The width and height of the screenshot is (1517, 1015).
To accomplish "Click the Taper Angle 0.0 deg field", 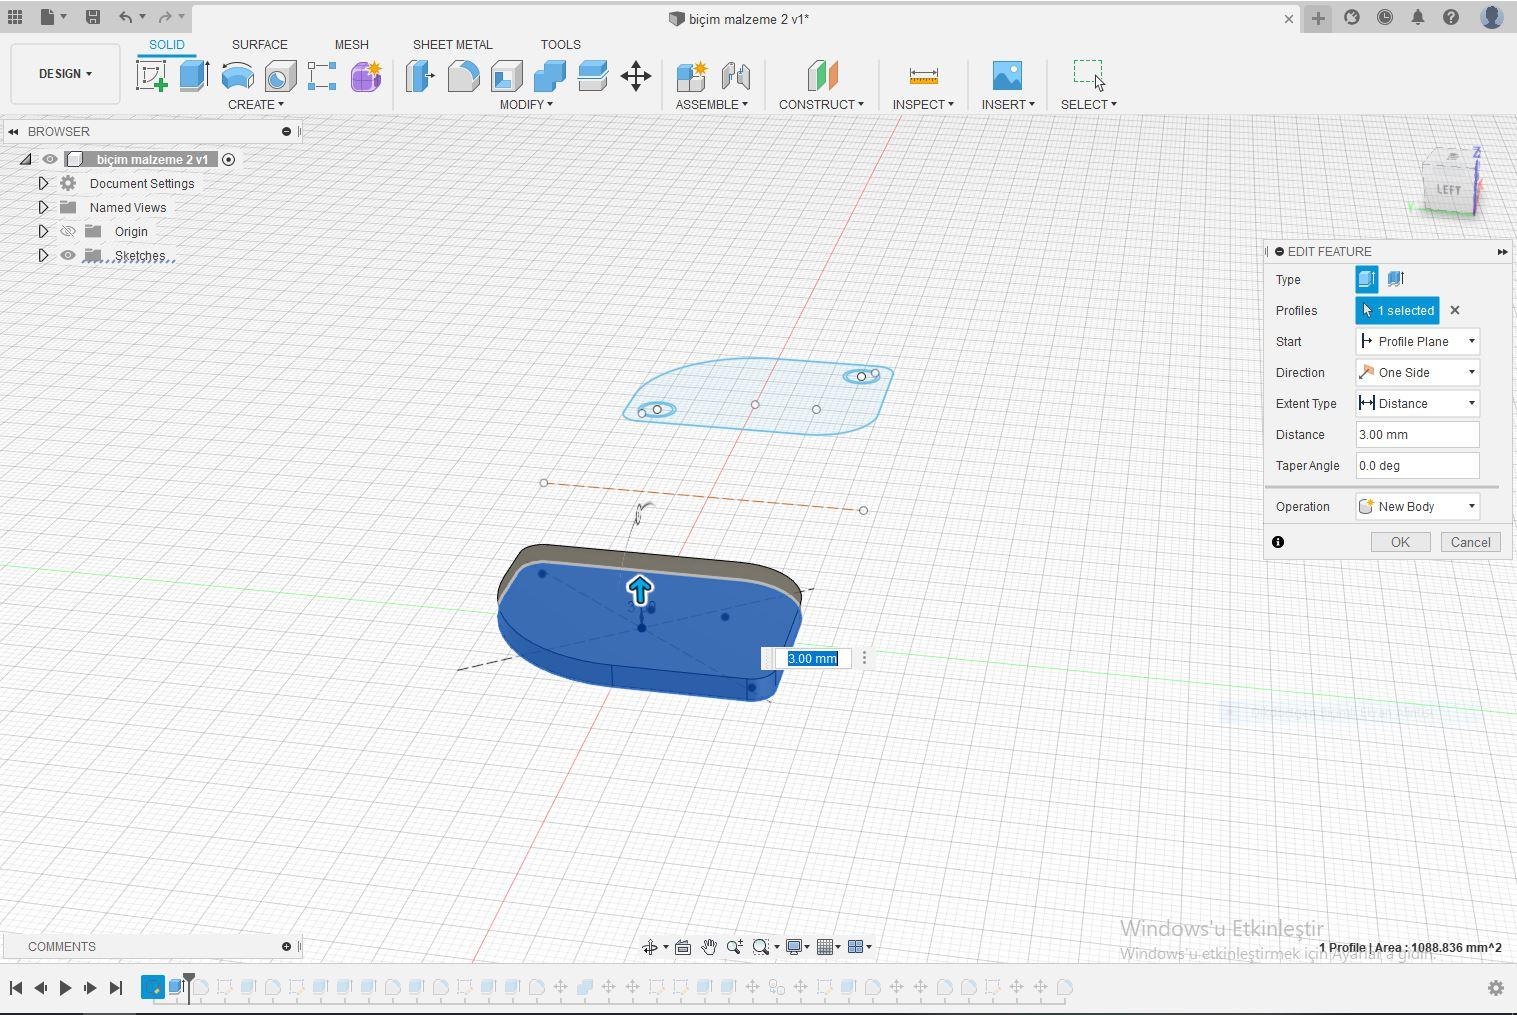I will [x=1417, y=465].
